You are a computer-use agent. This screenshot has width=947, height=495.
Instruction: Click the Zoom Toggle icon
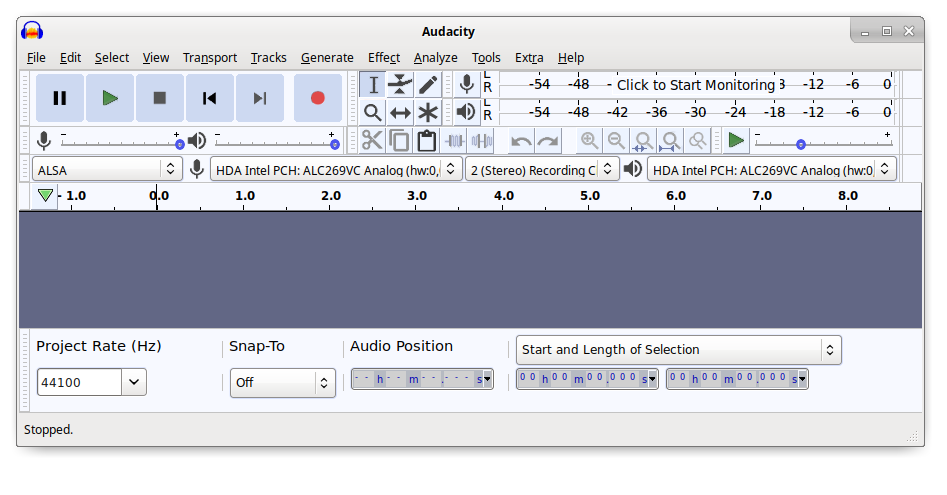697,141
